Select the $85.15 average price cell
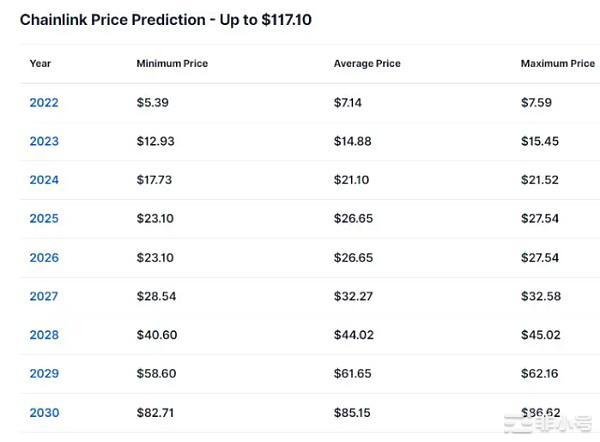This screenshot has width=600, height=442. (352, 412)
